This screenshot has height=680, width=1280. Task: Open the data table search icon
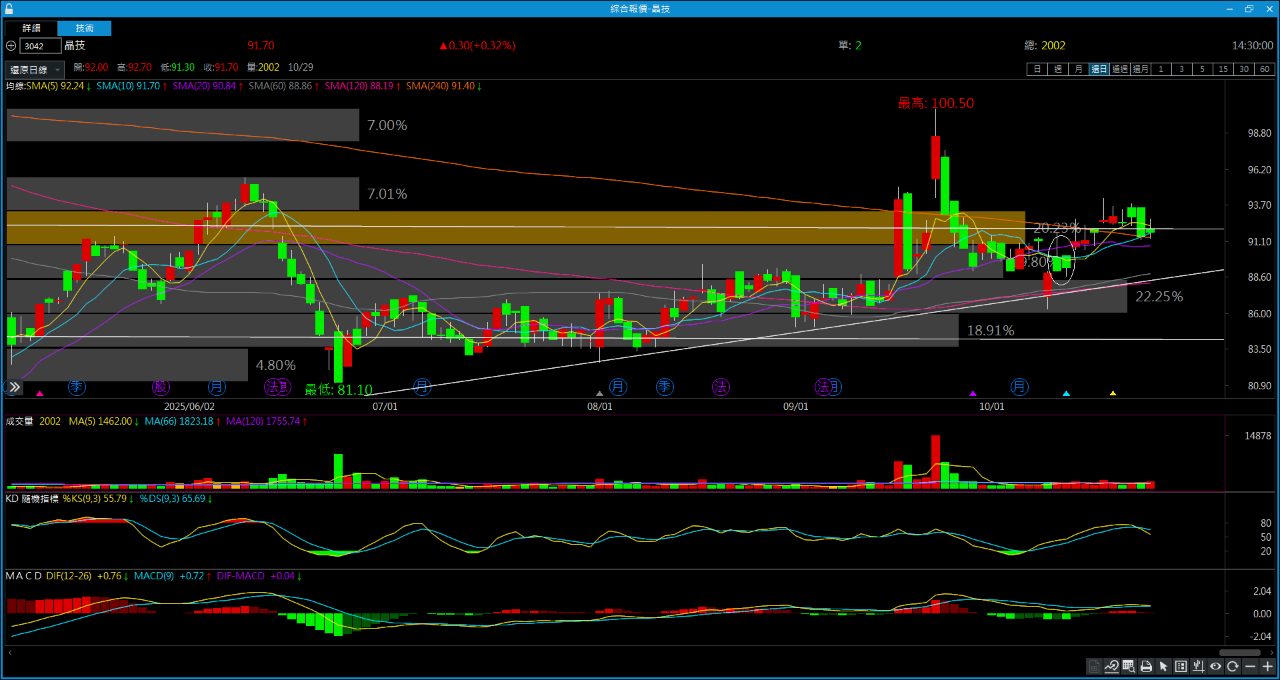pyautogui.click(x=1129, y=666)
